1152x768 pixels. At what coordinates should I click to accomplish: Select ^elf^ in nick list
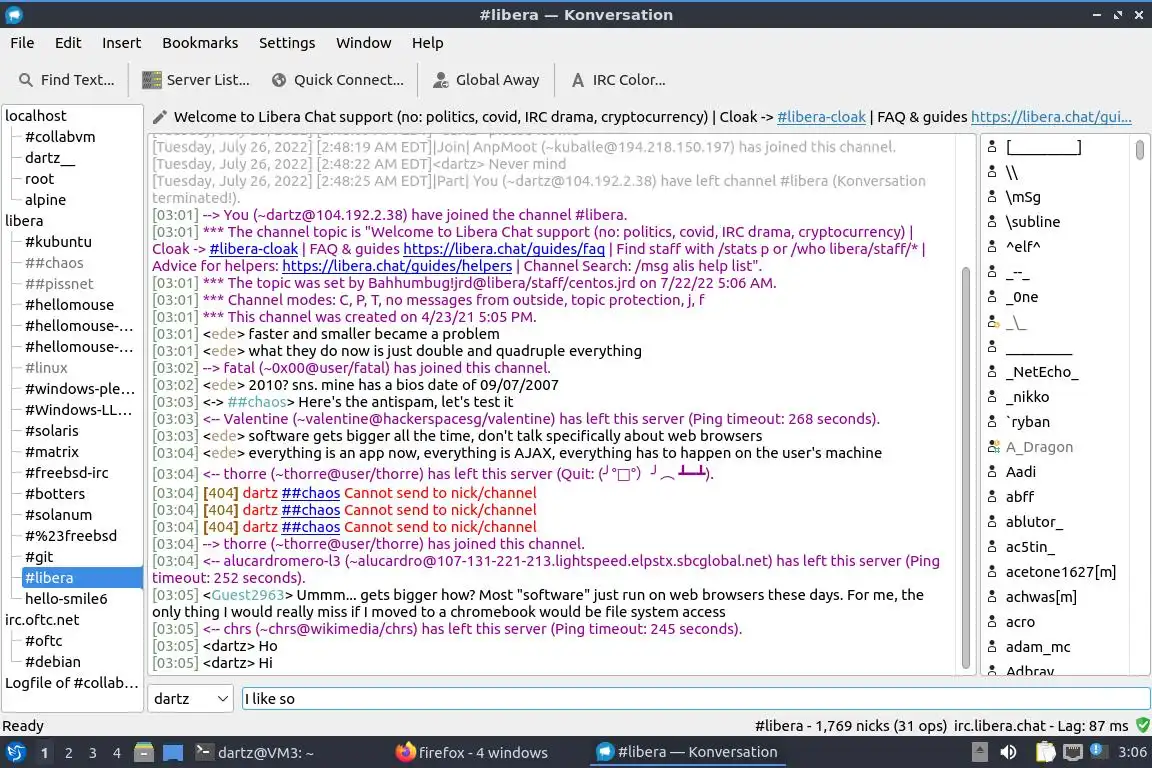(1023, 247)
